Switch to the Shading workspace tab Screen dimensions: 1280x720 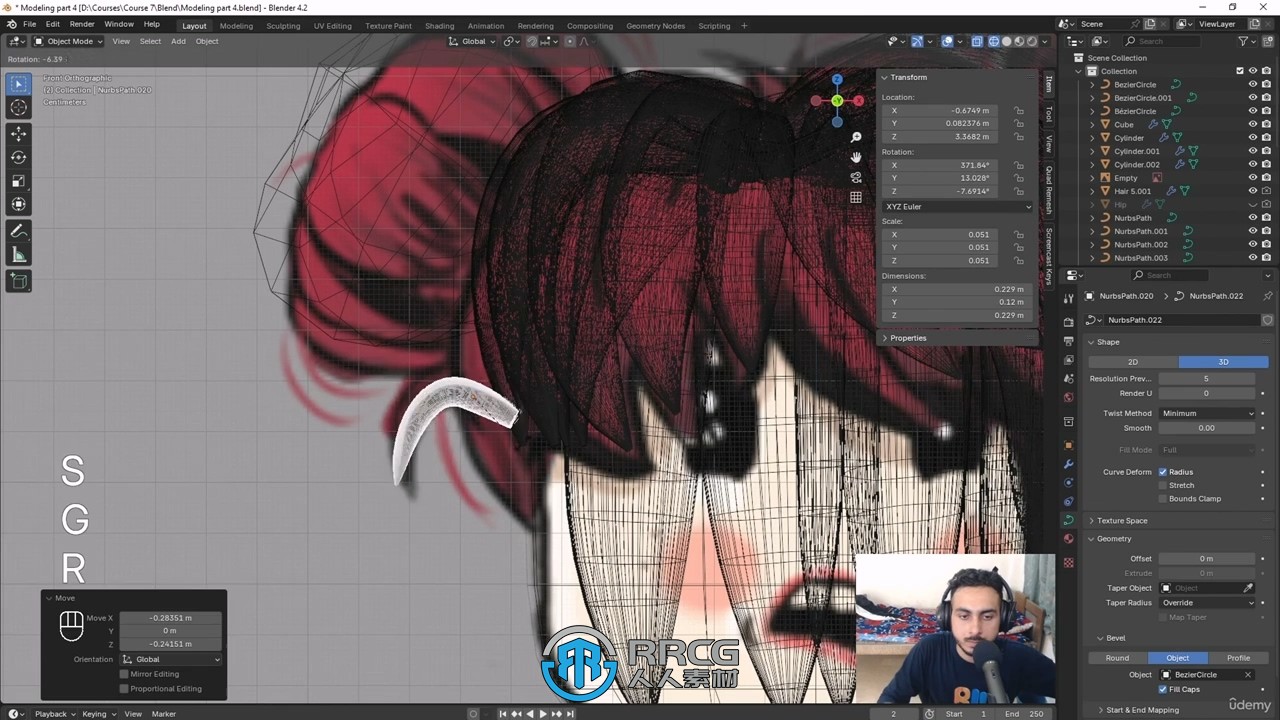(x=439, y=26)
